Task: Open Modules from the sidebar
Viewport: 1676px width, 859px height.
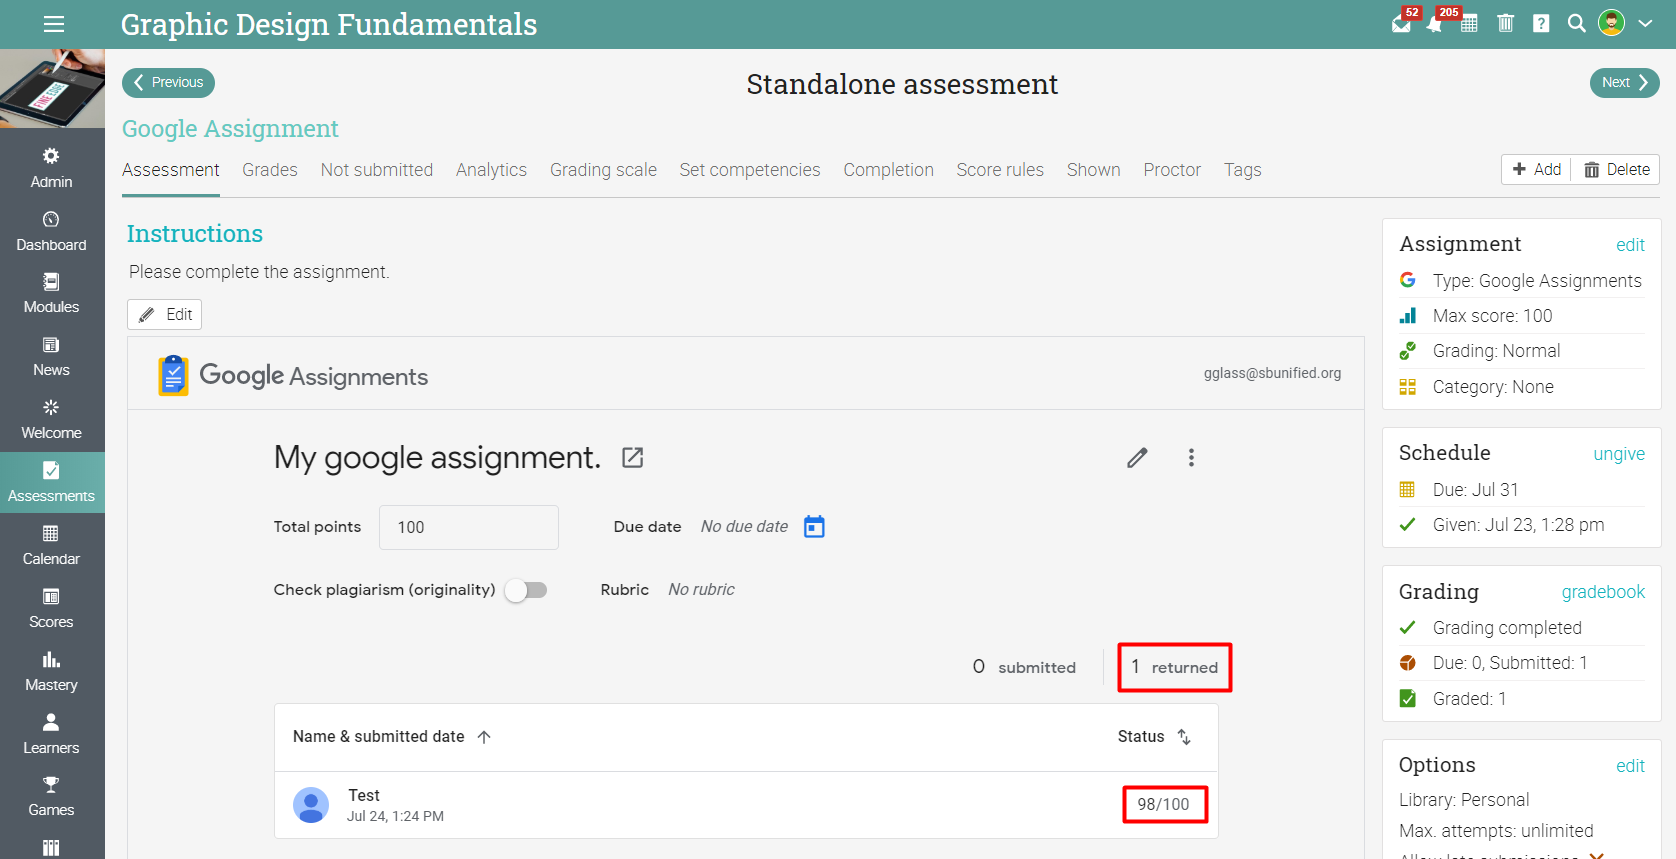Action: click(51, 293)
